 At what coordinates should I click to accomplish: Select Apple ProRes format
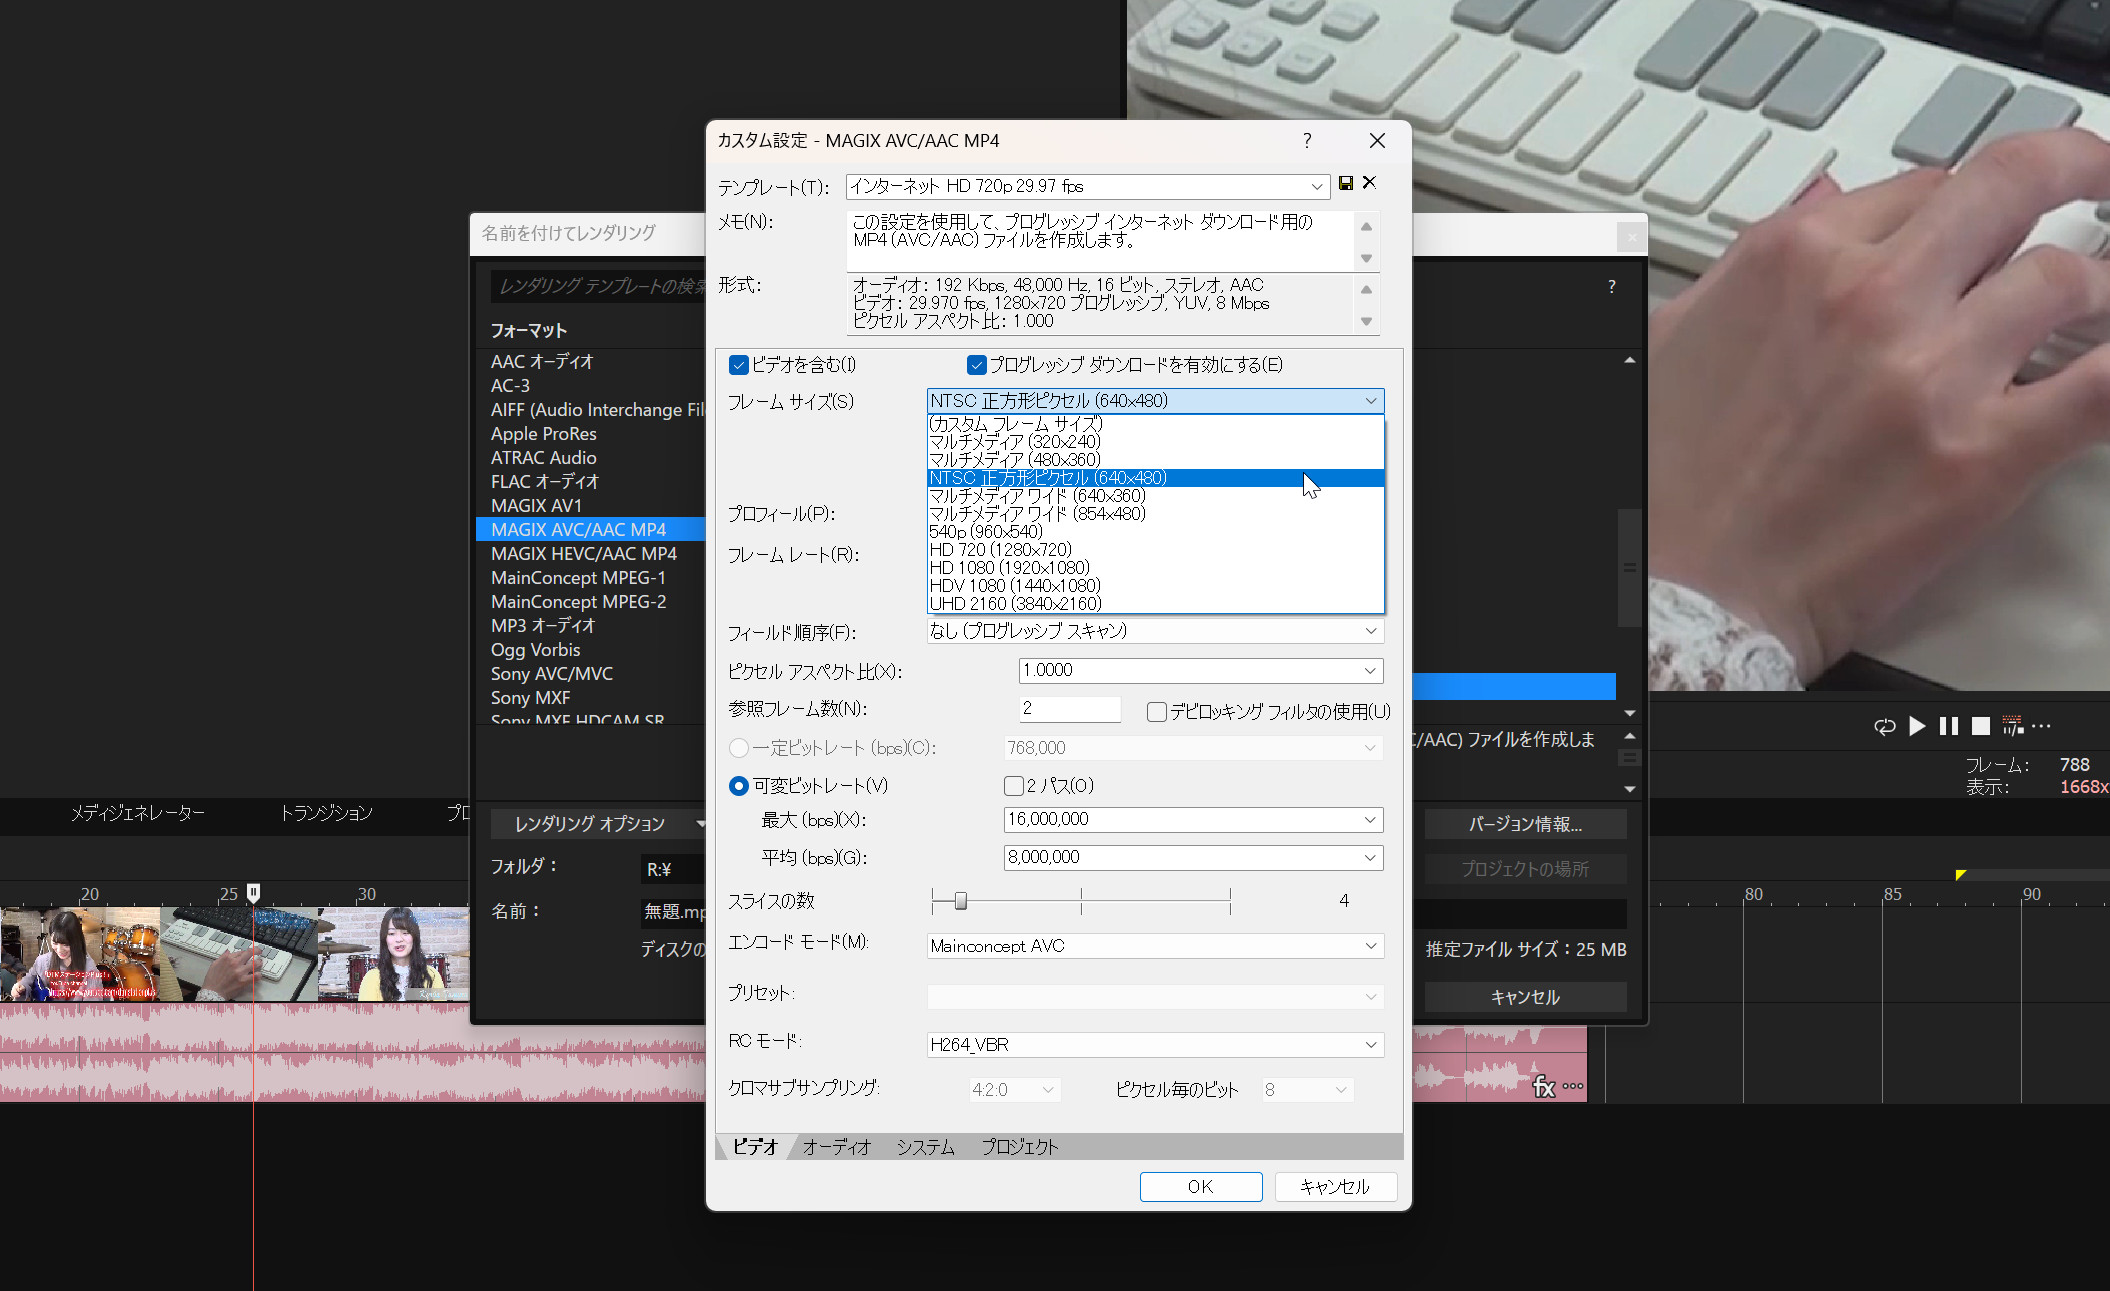tap(590, 434)
